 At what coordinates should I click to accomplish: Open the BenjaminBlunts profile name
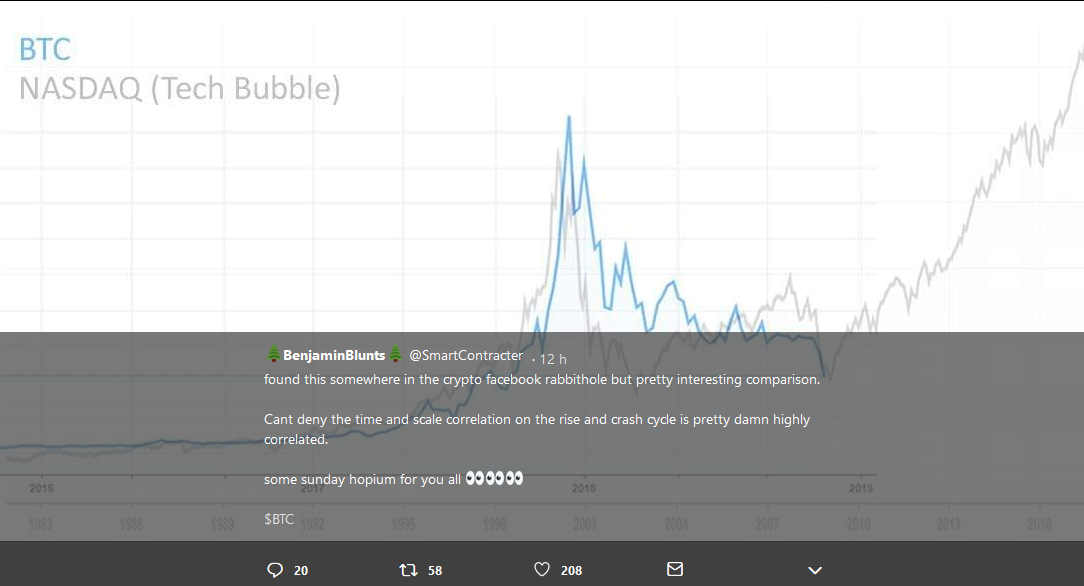coord(334,355)
